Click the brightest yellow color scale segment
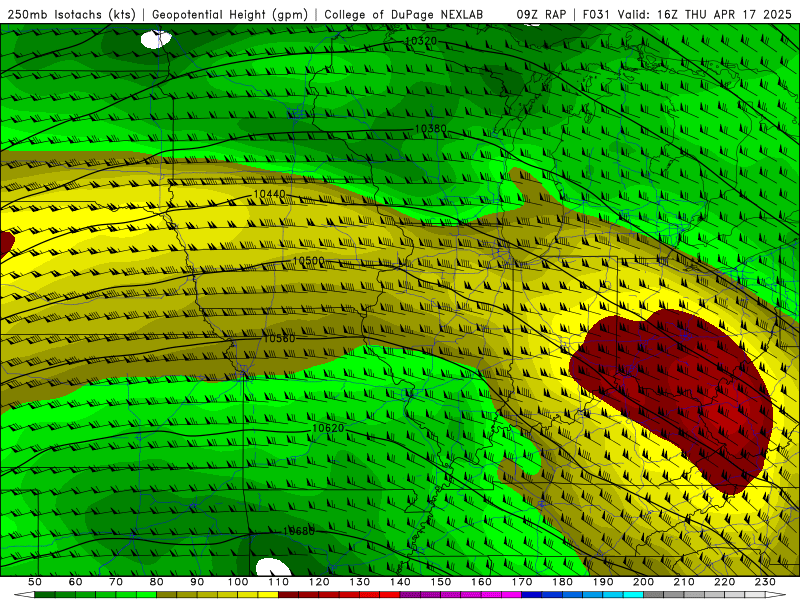Screen dimensions: 800x600 [x=268, y=594]
